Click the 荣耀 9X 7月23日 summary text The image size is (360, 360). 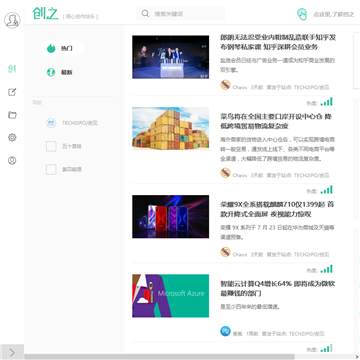pos(277,232)
